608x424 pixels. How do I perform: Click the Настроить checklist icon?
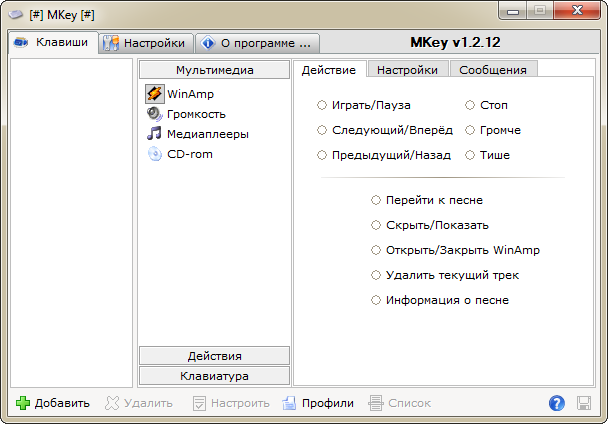coord(199,403)
